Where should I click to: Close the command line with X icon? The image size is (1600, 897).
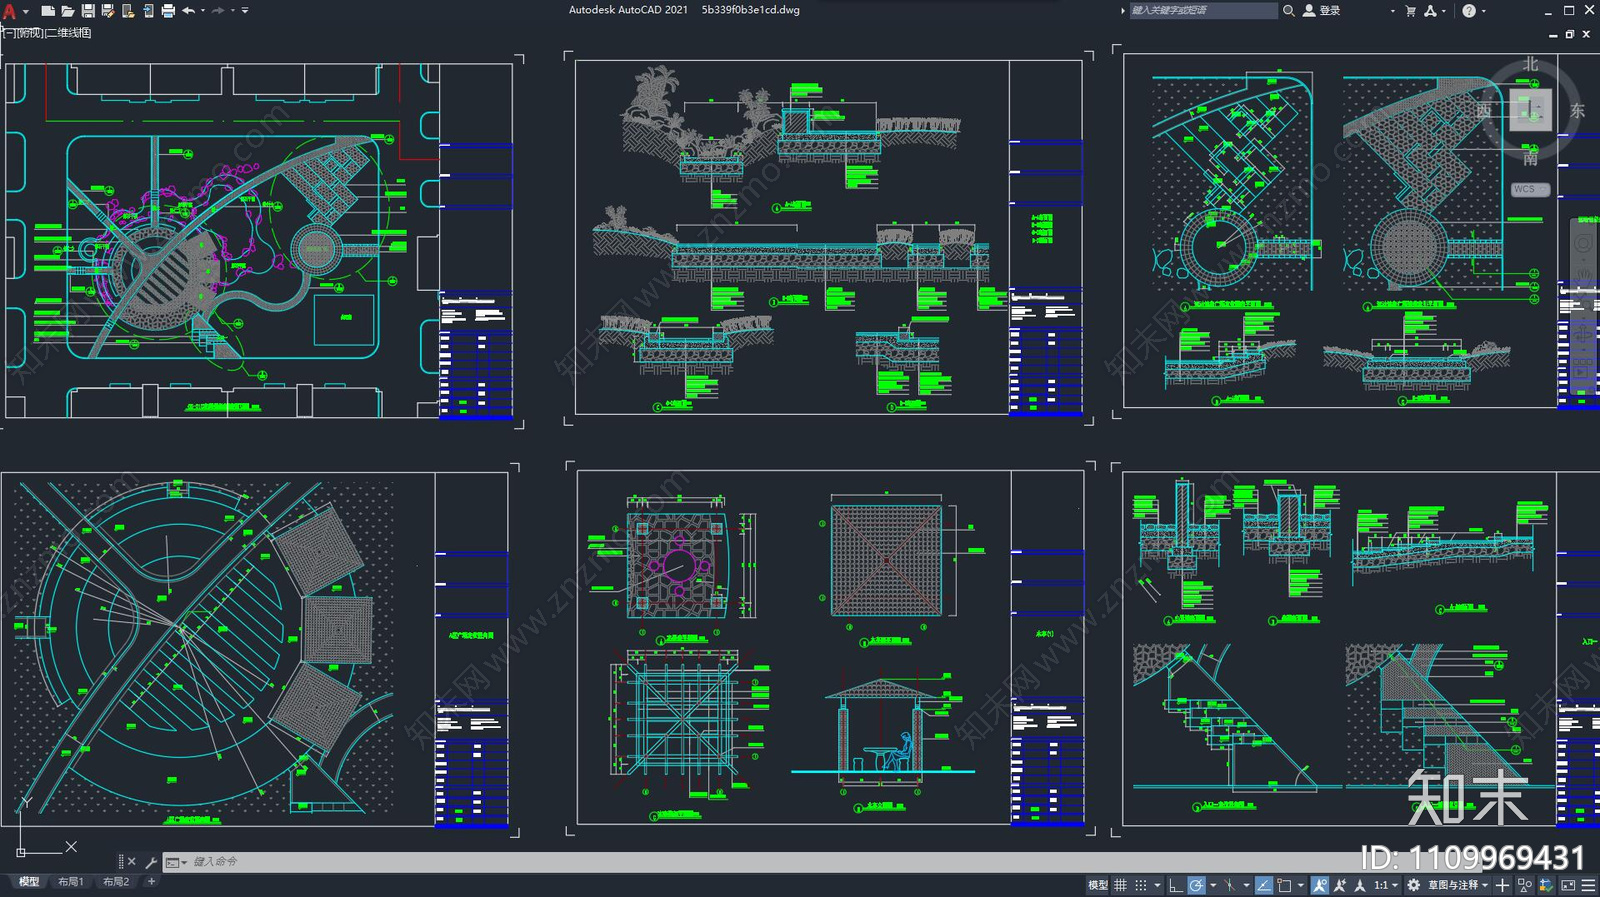[x=131, y=861]
